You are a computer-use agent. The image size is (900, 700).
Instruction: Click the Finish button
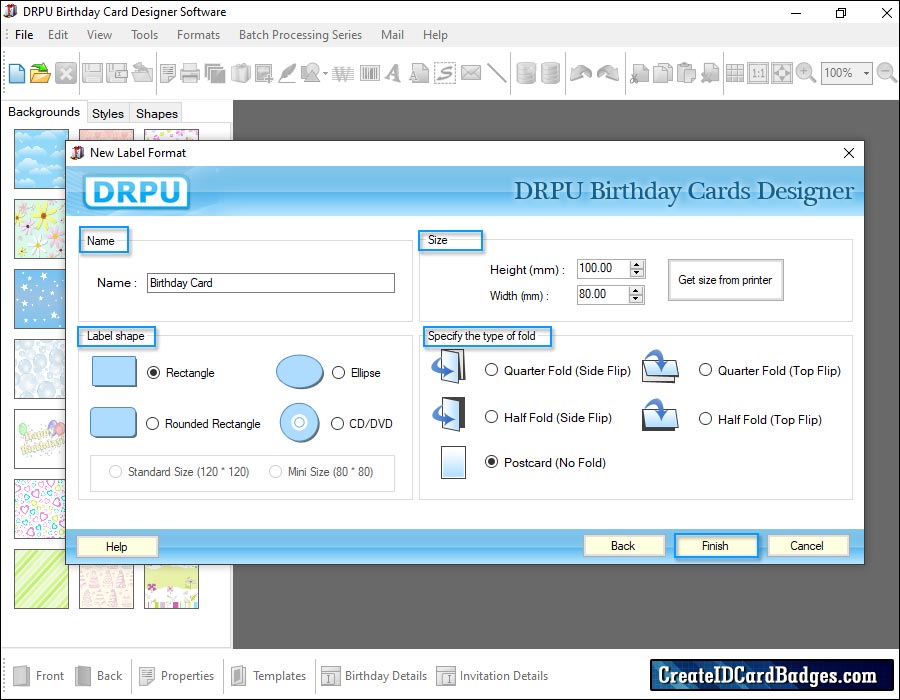(x=716, y=546)
